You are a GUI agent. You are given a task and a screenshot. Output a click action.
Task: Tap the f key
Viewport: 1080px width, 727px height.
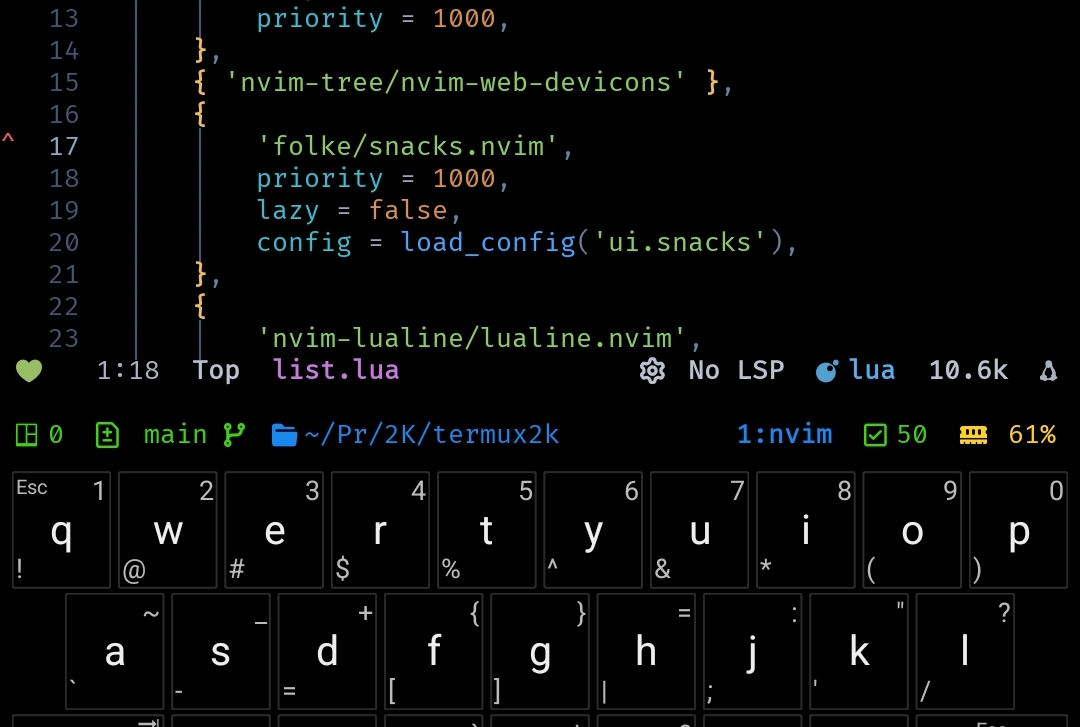(433, 651)
